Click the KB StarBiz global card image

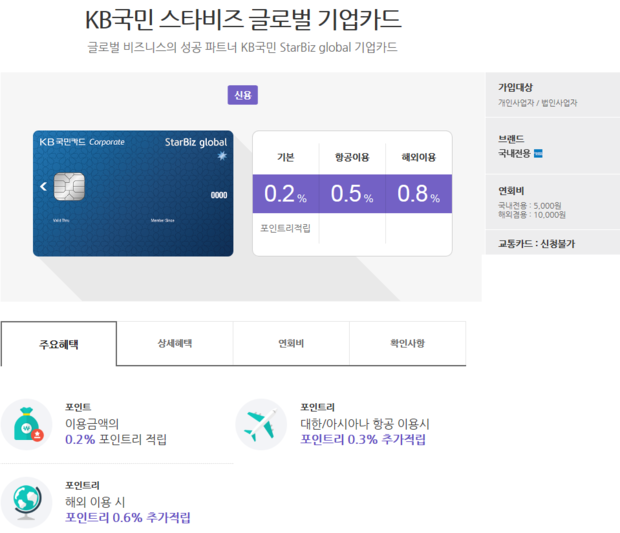click(x=133, y=193)
